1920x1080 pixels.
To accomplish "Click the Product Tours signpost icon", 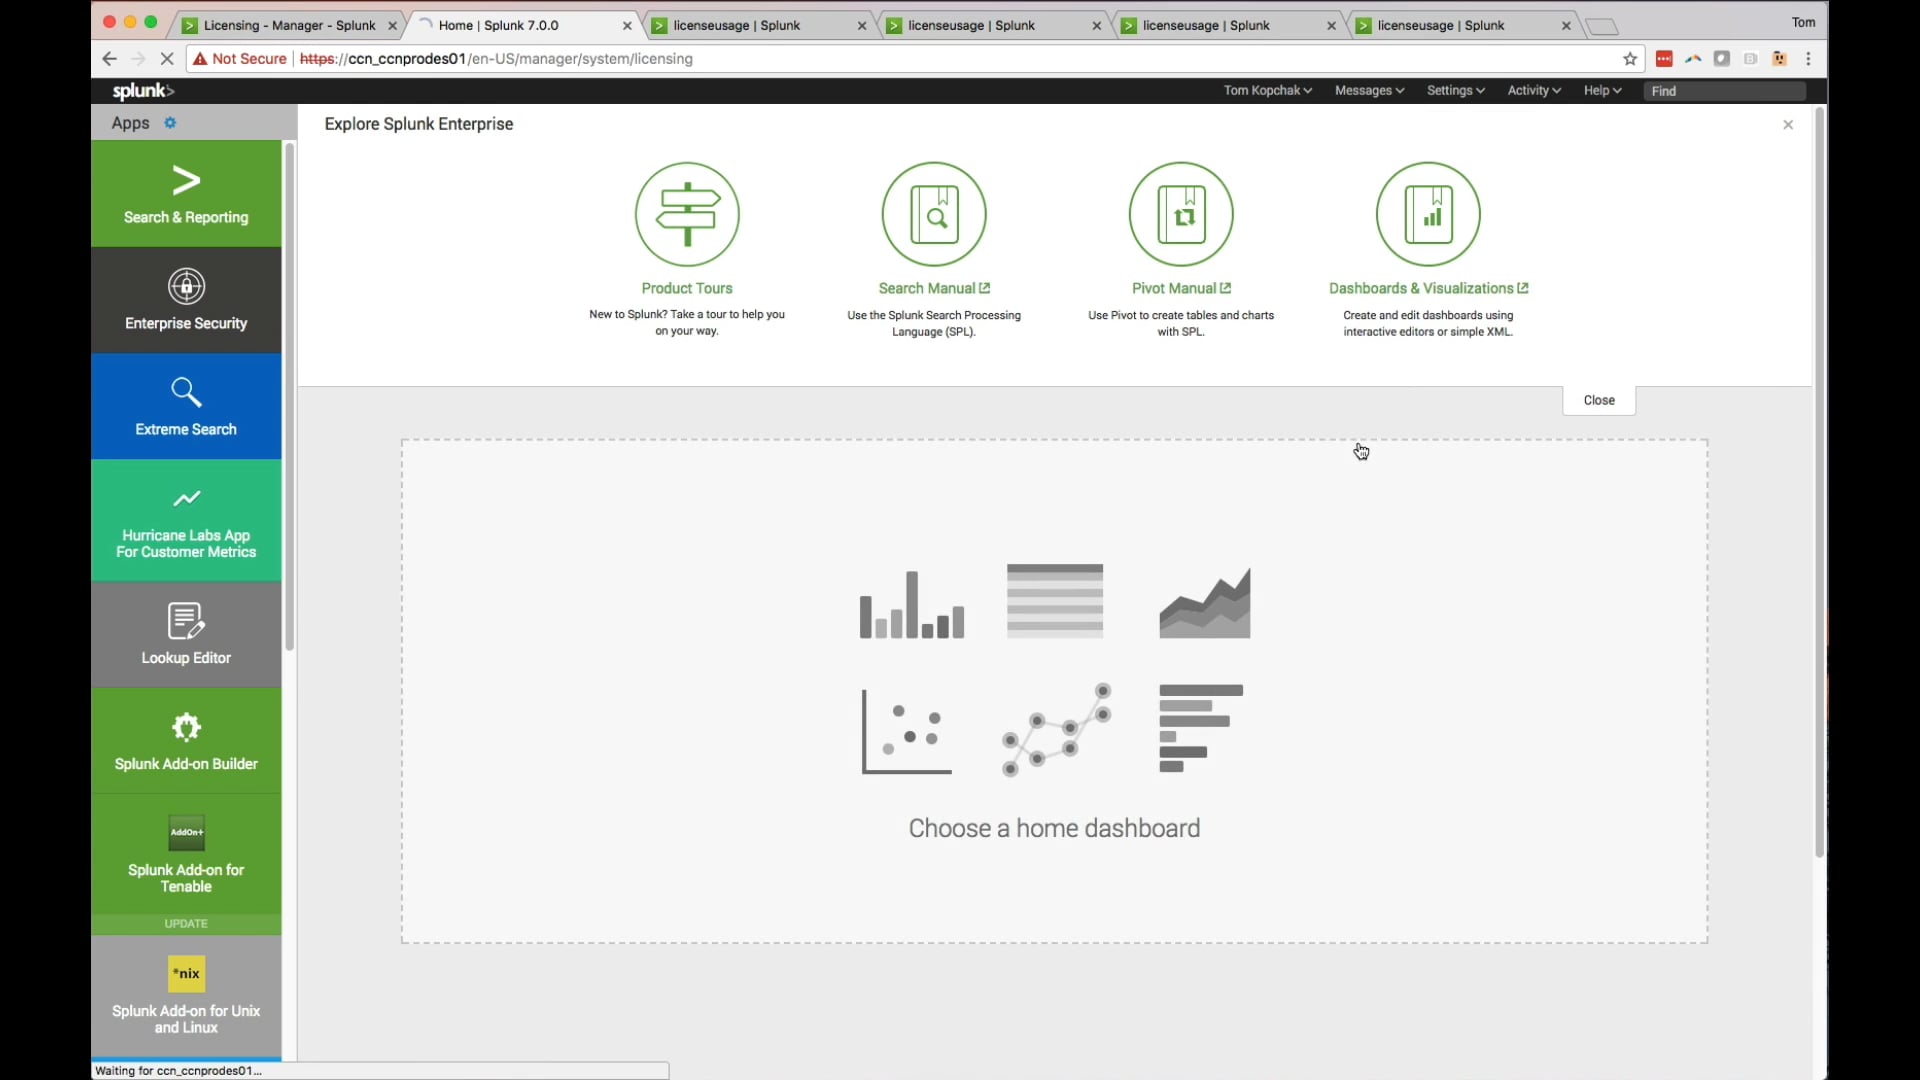I will pyautogui.click(x=686, y=213).
